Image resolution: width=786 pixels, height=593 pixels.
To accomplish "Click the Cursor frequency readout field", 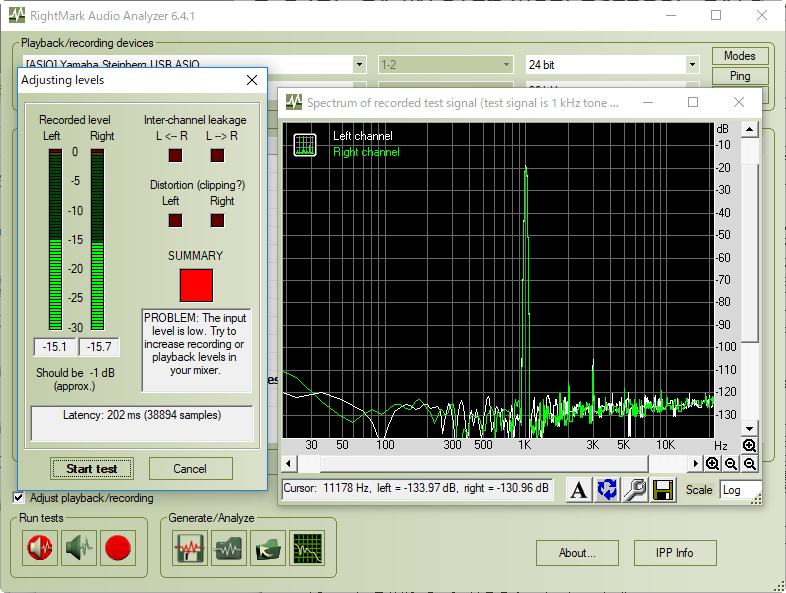I will (x=418, y=488).
